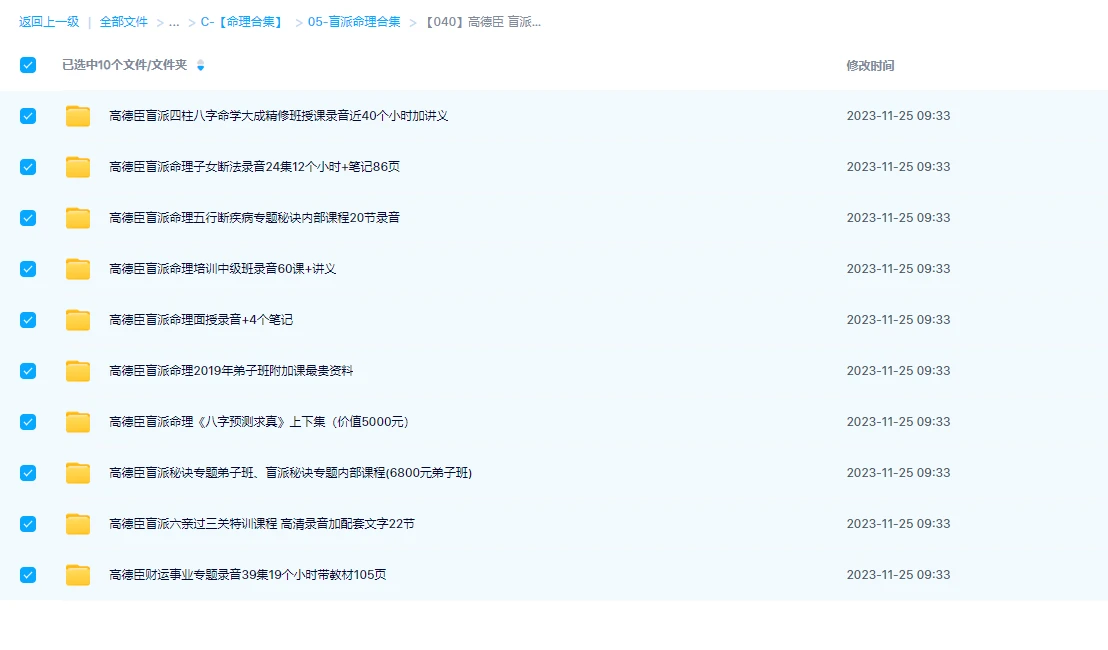The width and height of the screenshot is (1108, 650).
Task: Toggle the sort order arrows next to selection count
Action: coord(201,65)
